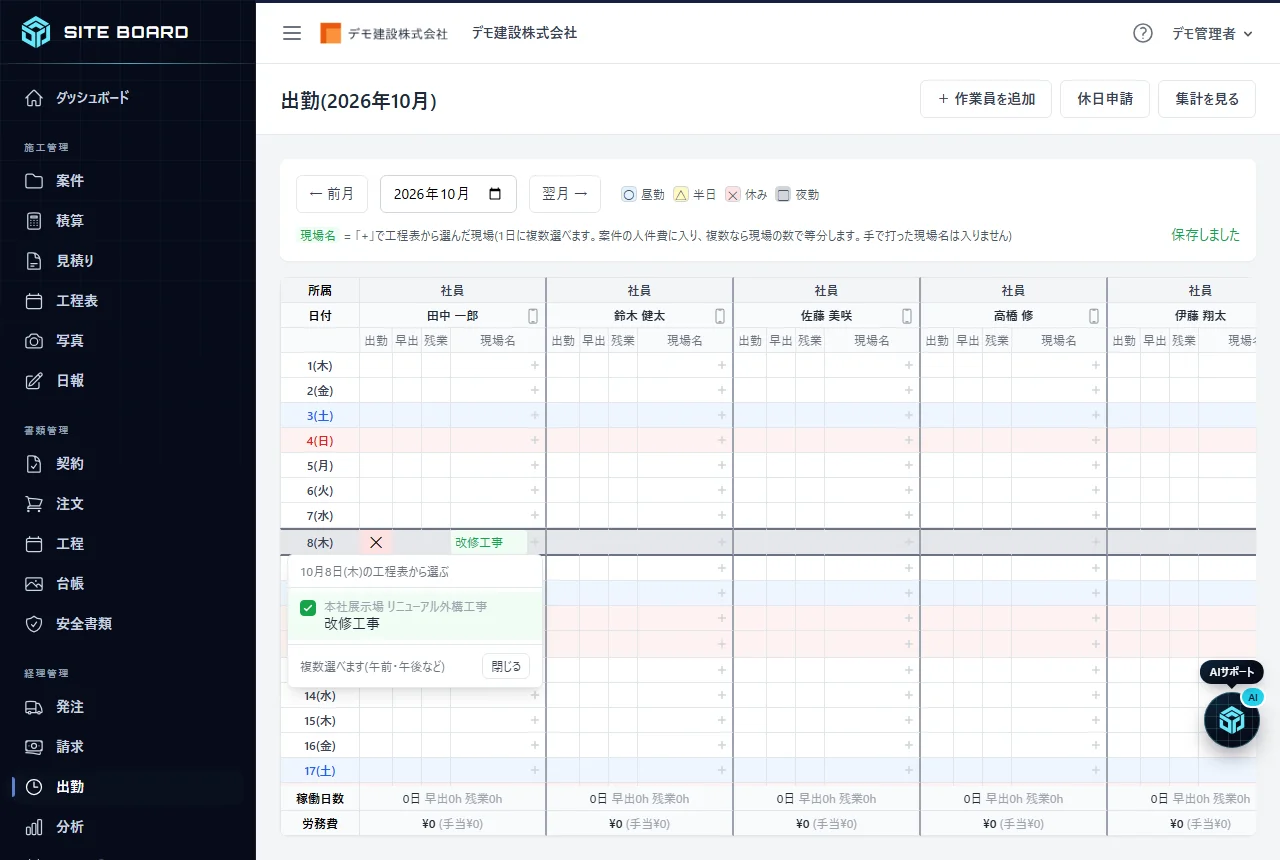Click the phone icon beside 高橋 修
Image resolution: width=1280 pixels, height=860 pixels.
coord(1094,316)
